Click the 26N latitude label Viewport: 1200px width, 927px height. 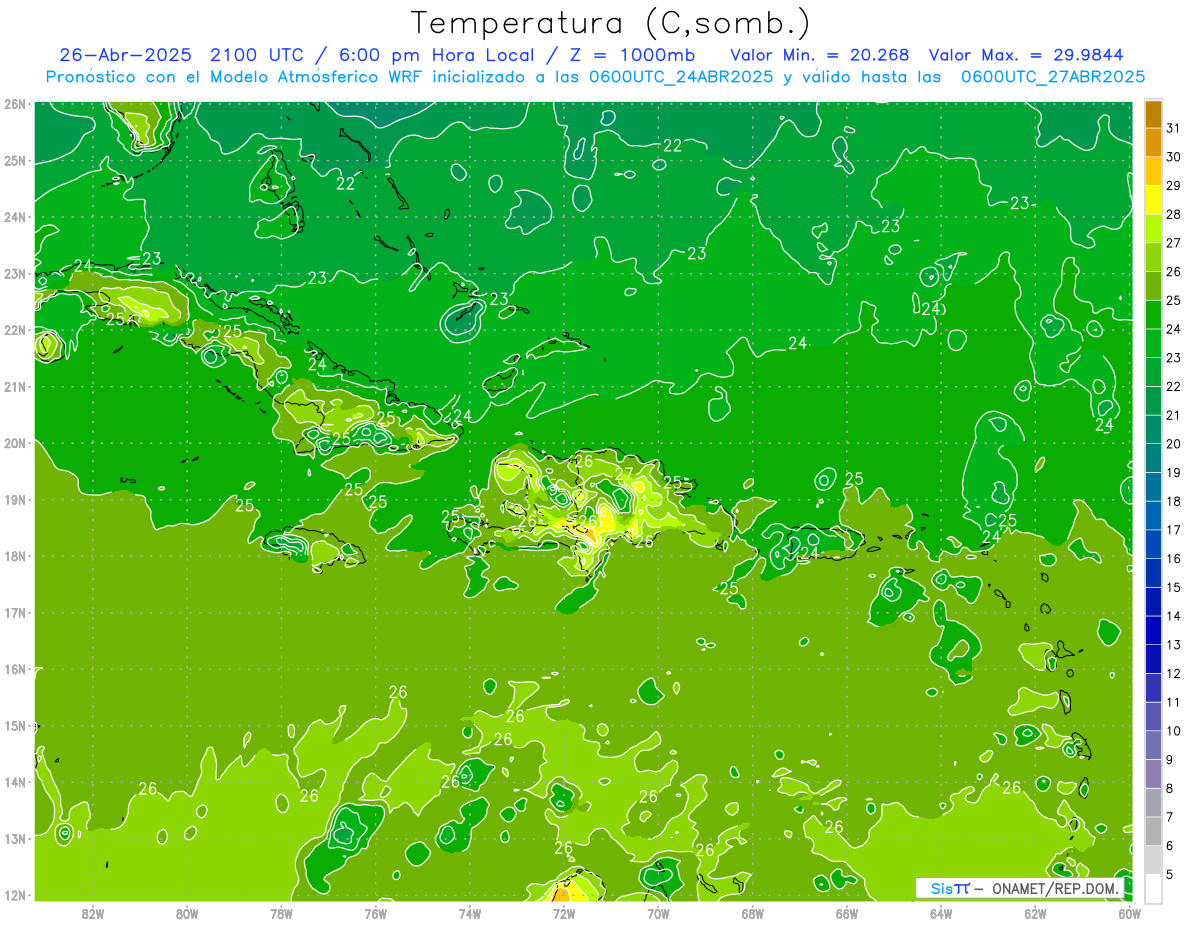(14, 104)
